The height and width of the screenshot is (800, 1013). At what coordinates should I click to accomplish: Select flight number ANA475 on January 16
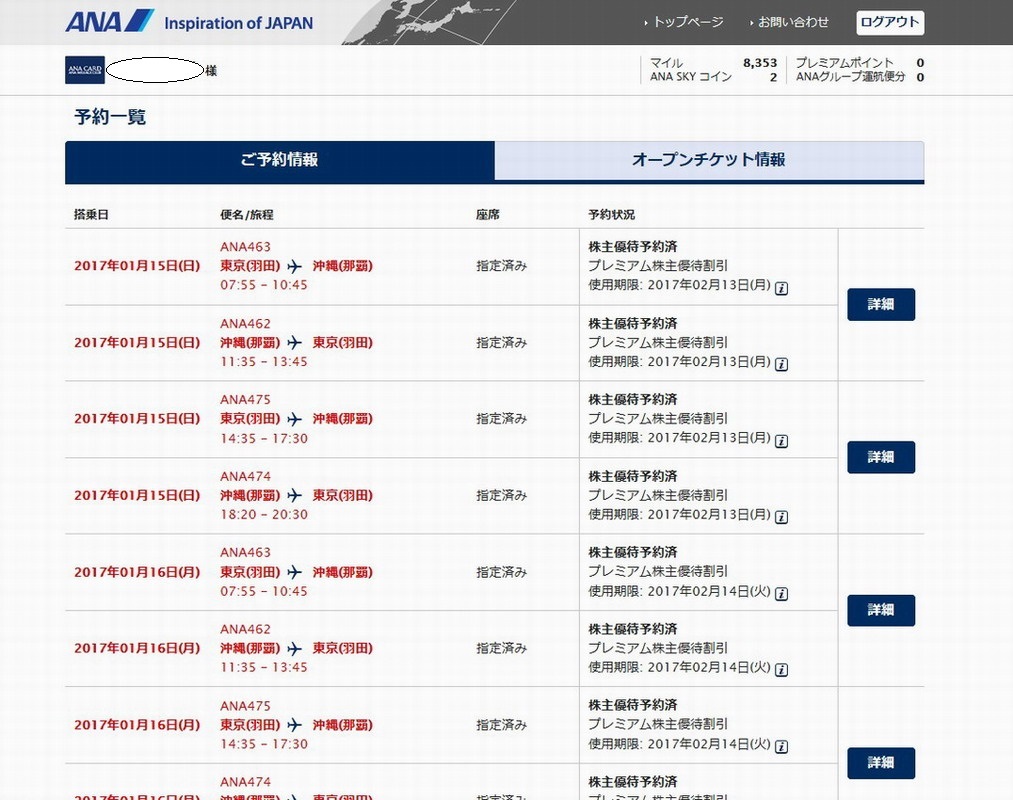pyautogui.click(x=245, y=706)
